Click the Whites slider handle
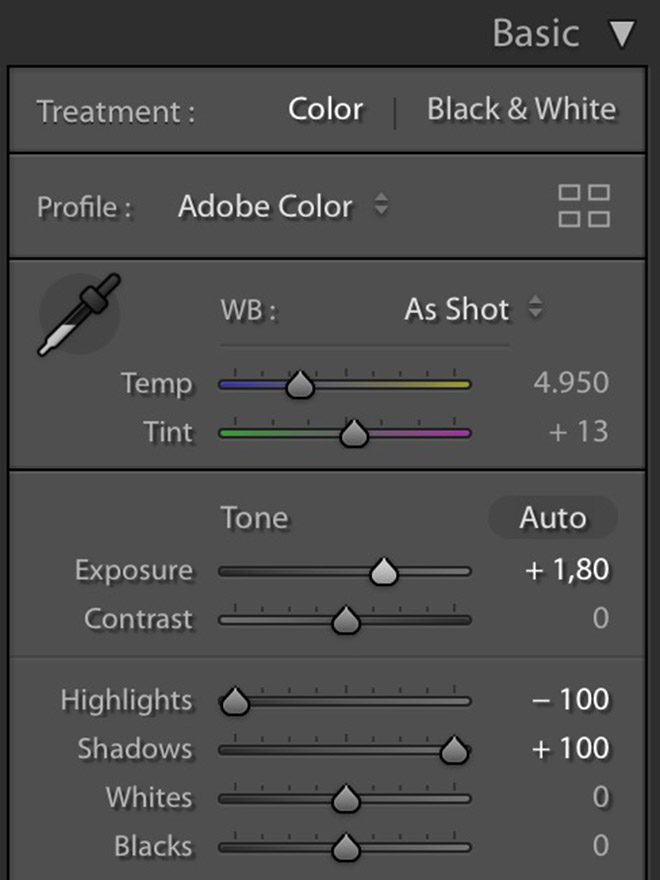The image size is (660, 880). (345, 799)
